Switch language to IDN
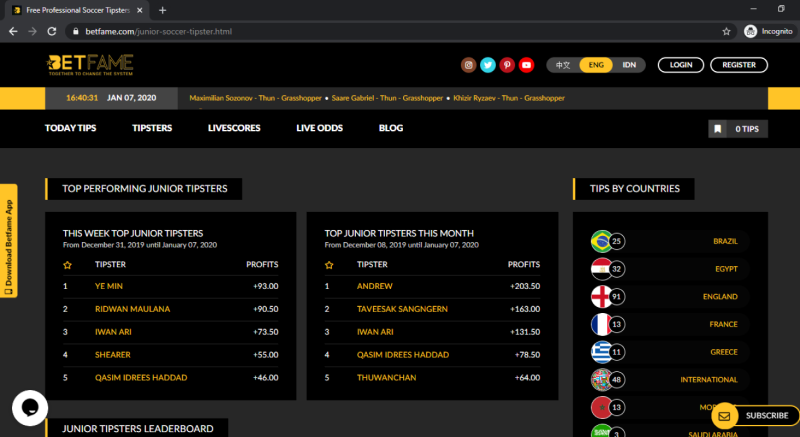This screenshot has width=800, height=437. [629, 65]
